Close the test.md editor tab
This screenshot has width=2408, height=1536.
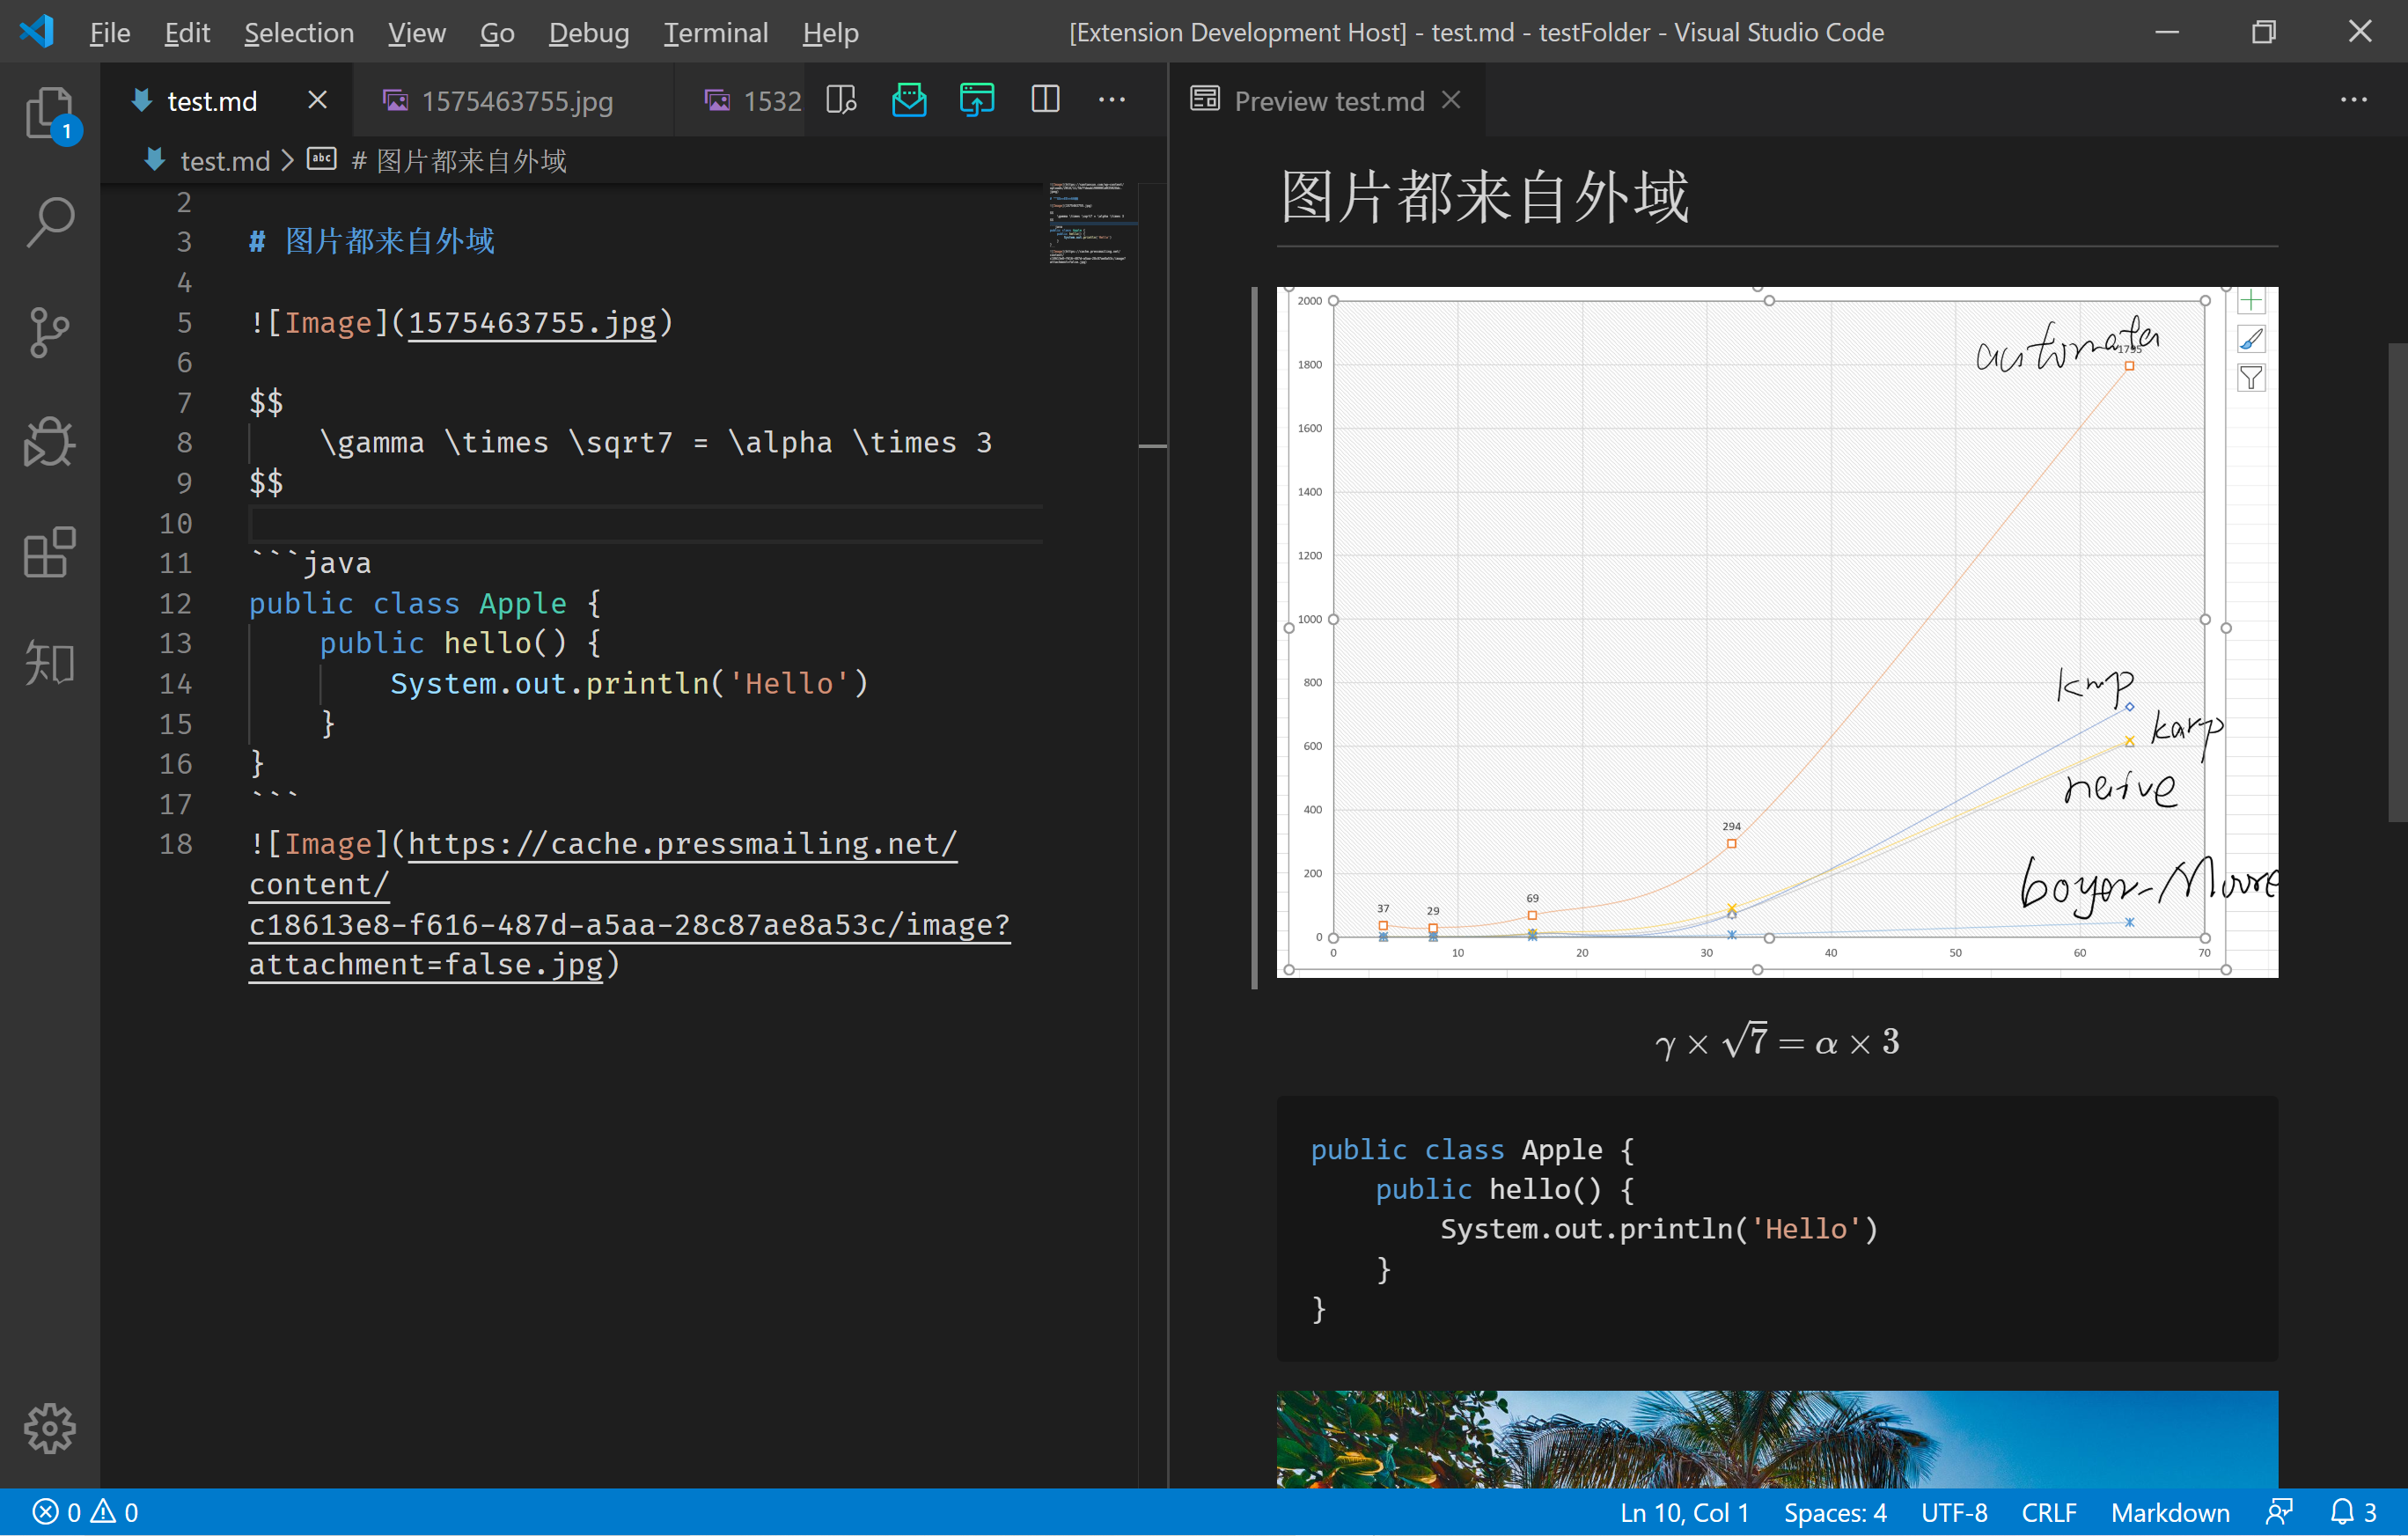coord(317,100)
